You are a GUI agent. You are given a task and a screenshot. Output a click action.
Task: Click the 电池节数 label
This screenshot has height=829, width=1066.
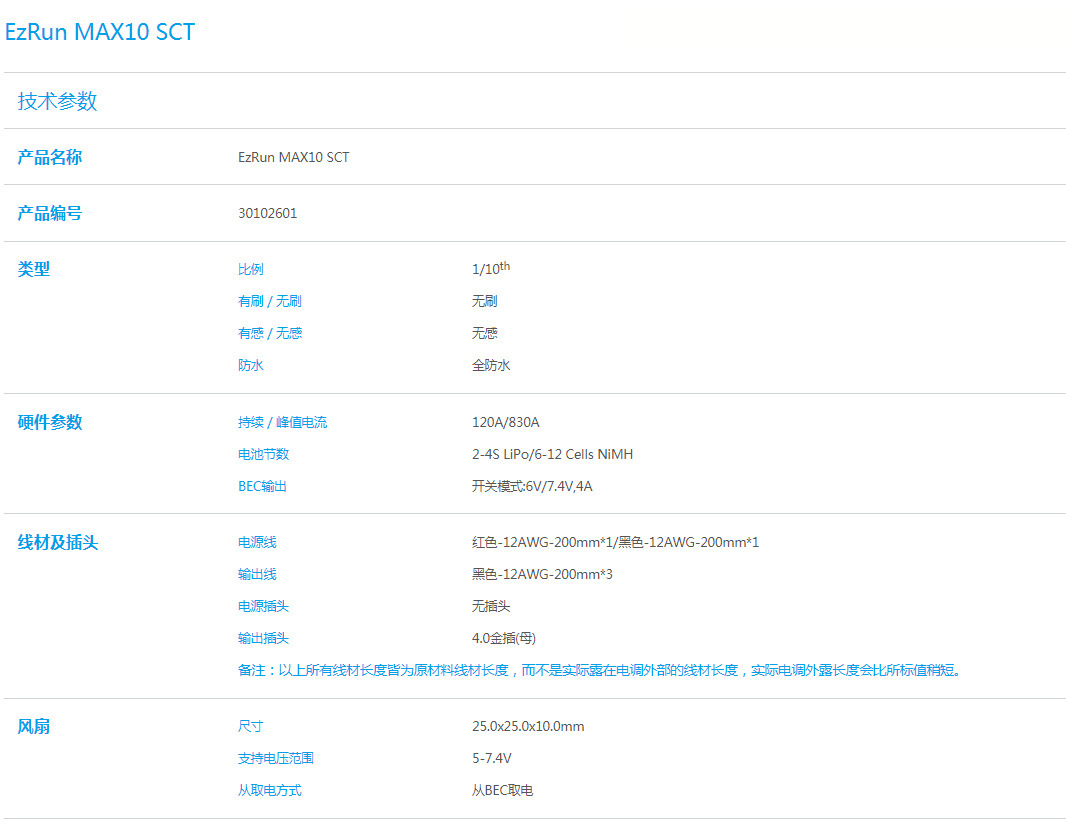[x=263, y=454]
